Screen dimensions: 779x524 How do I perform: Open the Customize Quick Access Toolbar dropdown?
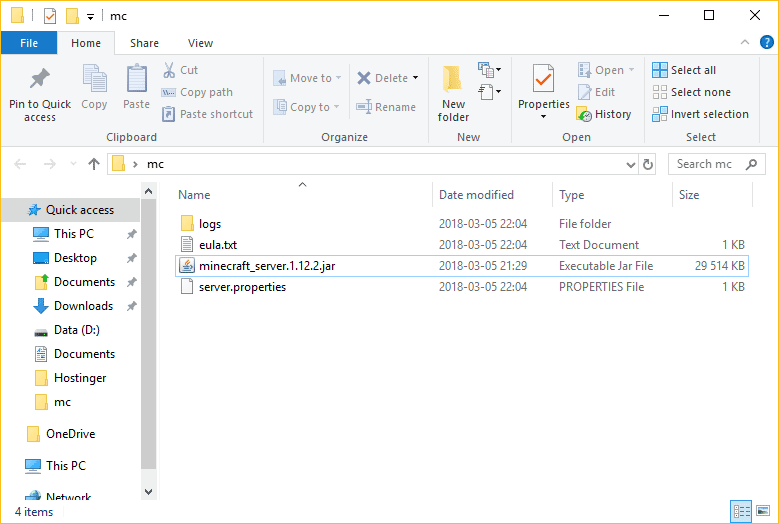(x=90, y=17)
